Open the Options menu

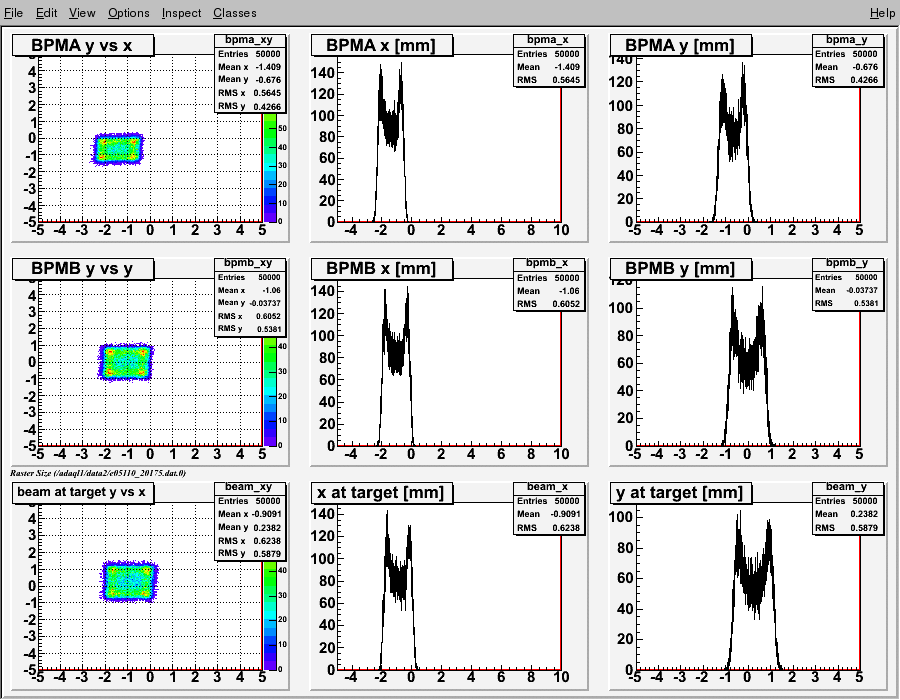[129, 13]
